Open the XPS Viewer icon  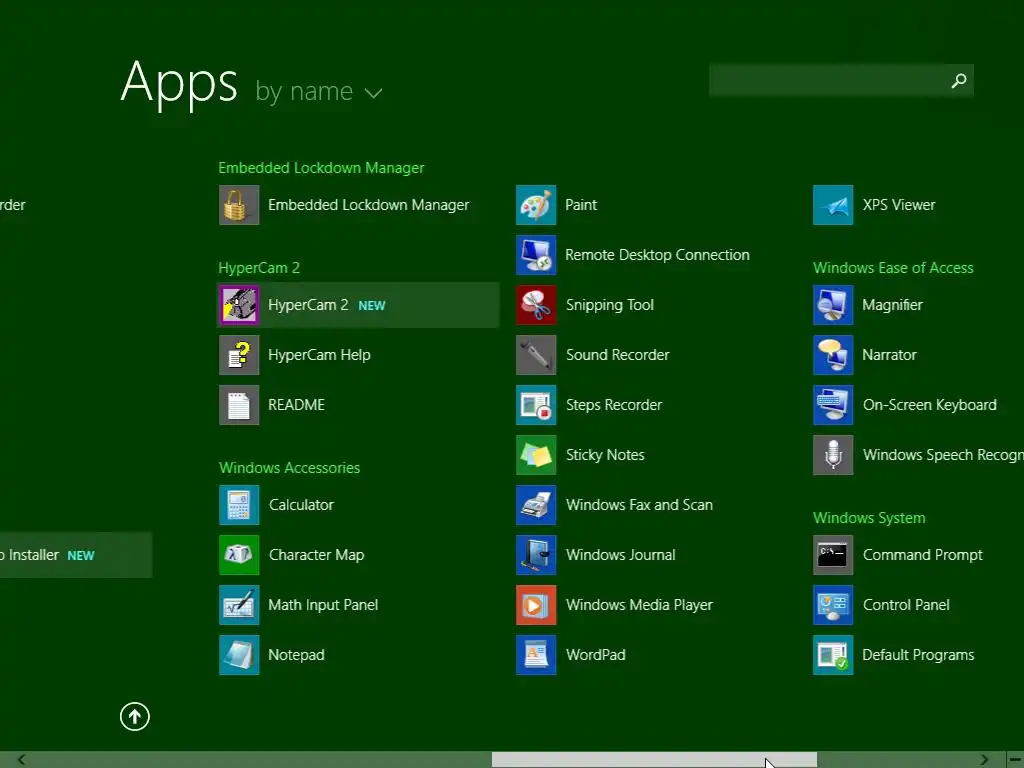(x=833, y=205)
